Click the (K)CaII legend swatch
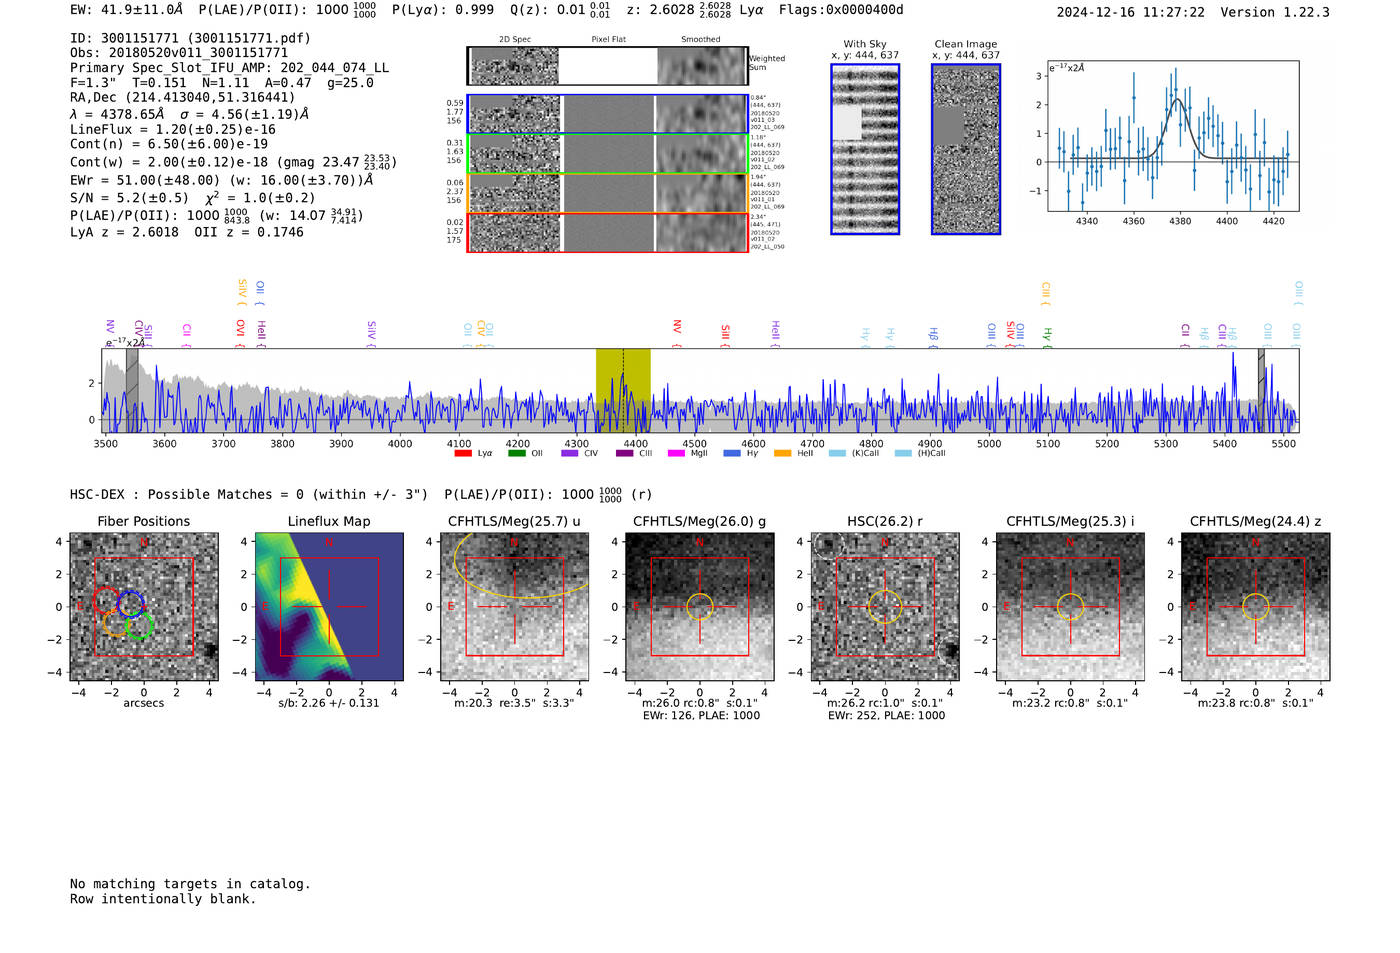1400x953 pixels. (837, 454)
